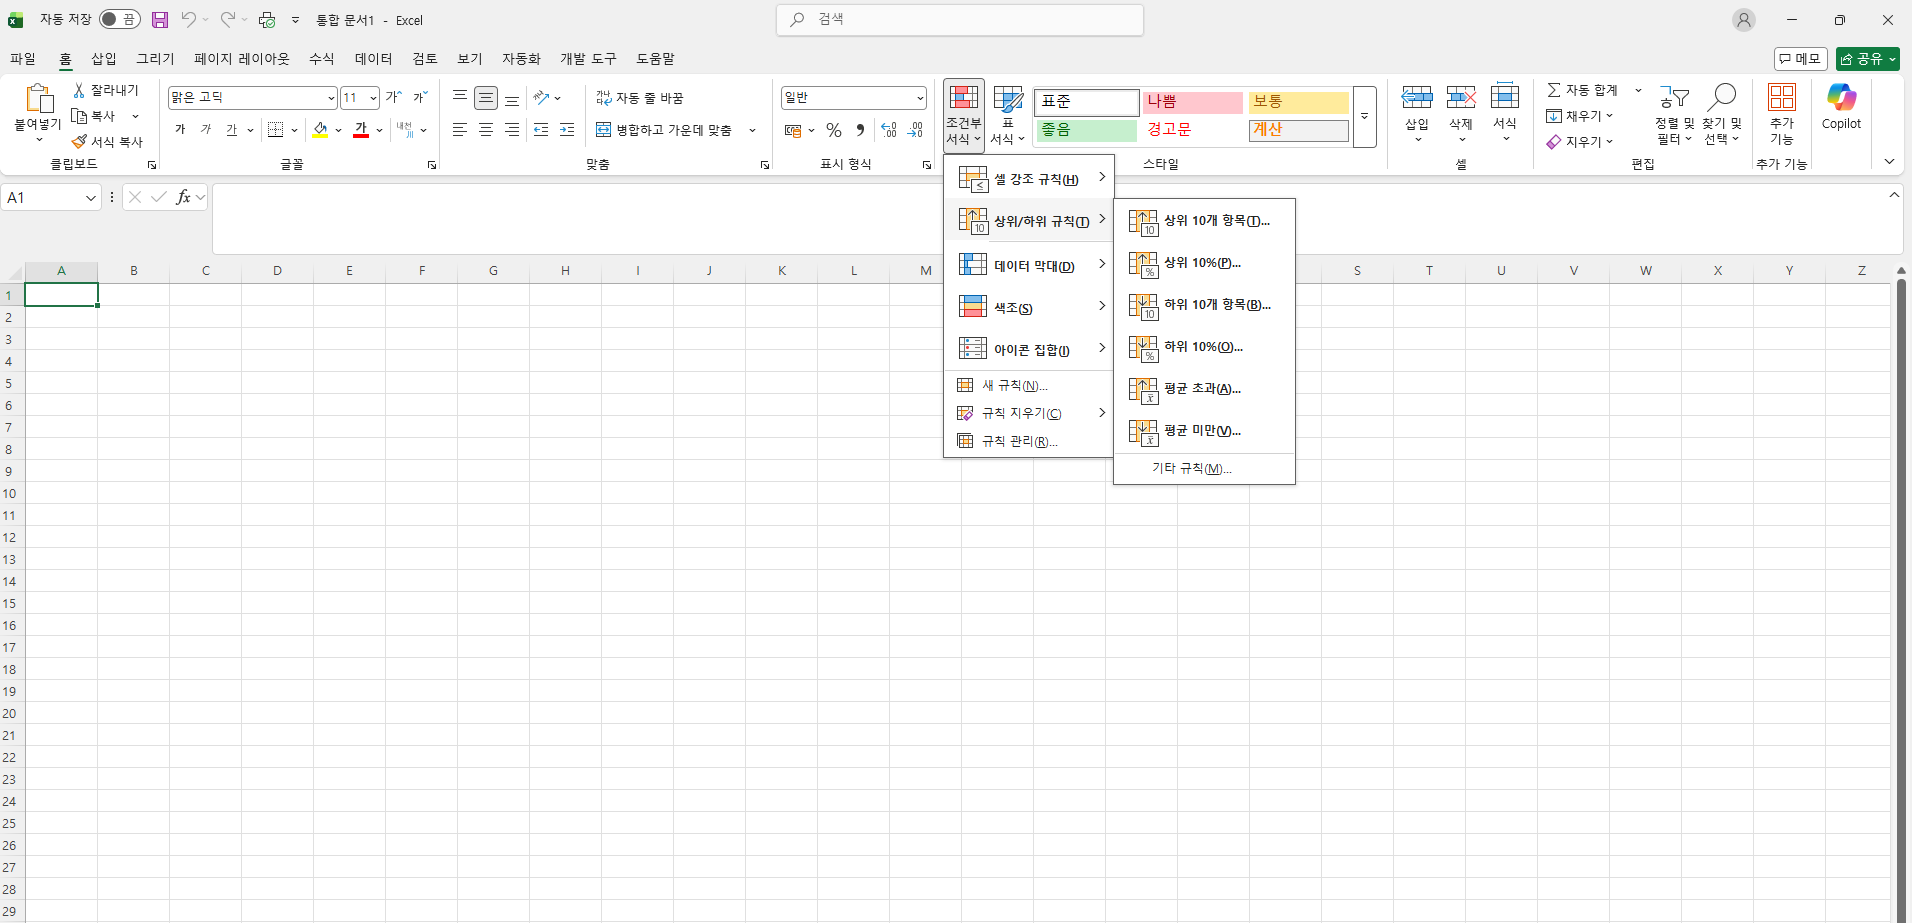Click the 공유 (Share) button

tap(1867, 59)
